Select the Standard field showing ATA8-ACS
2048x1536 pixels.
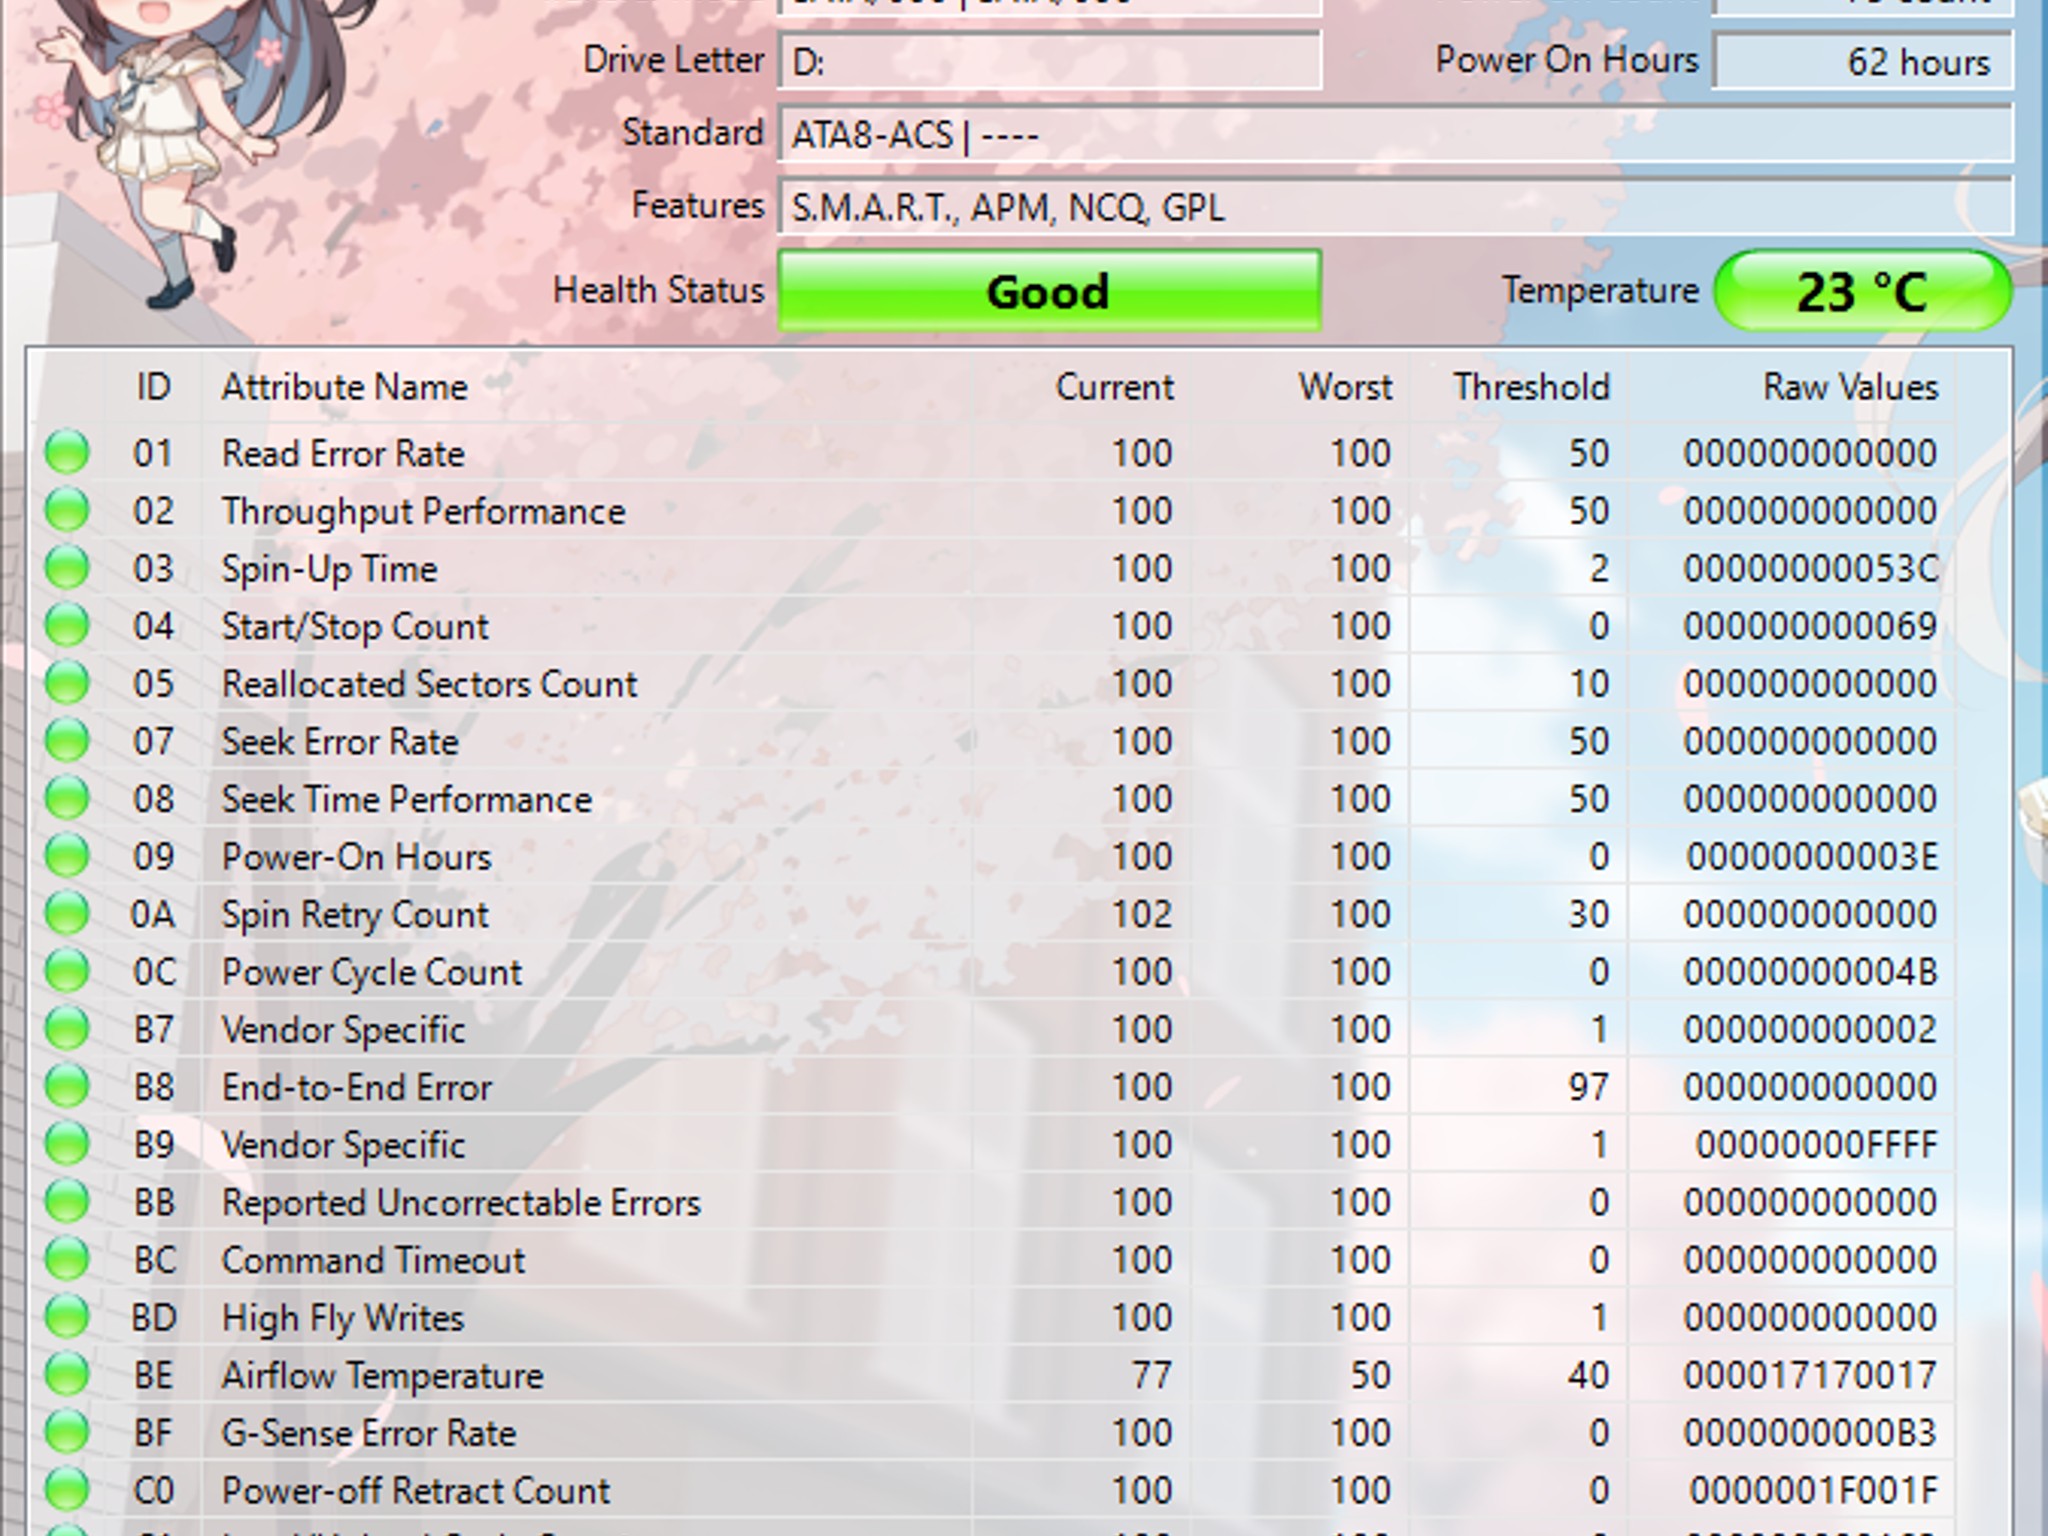(1395, 134)
